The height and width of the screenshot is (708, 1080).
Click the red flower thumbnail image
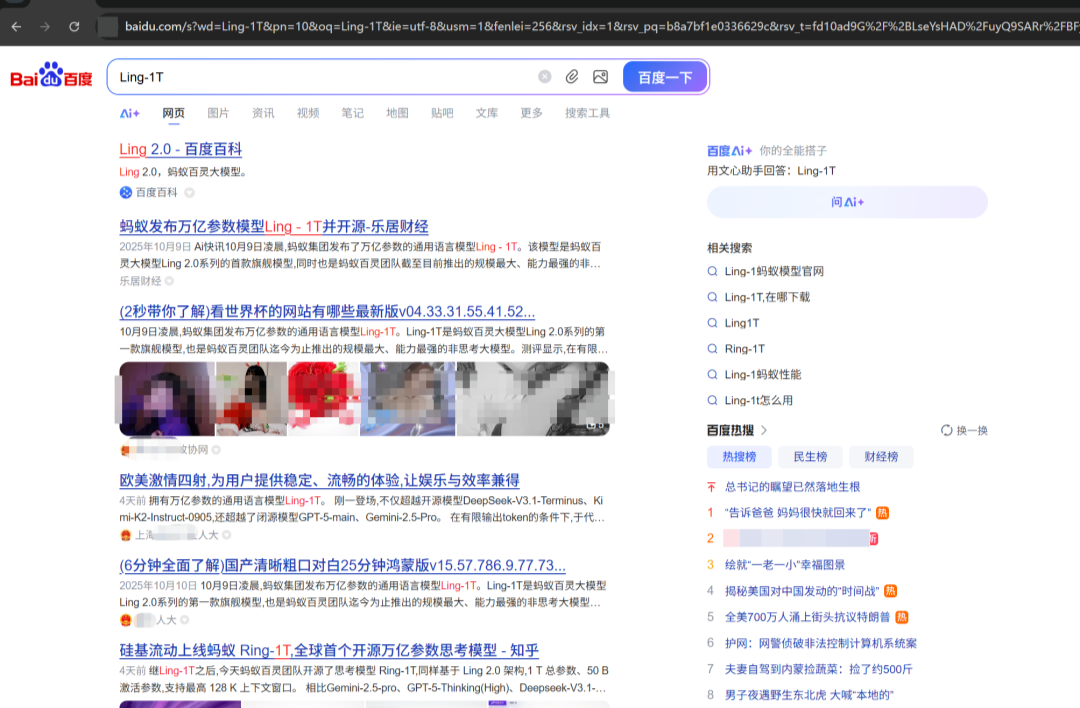[x=323, y=399]
